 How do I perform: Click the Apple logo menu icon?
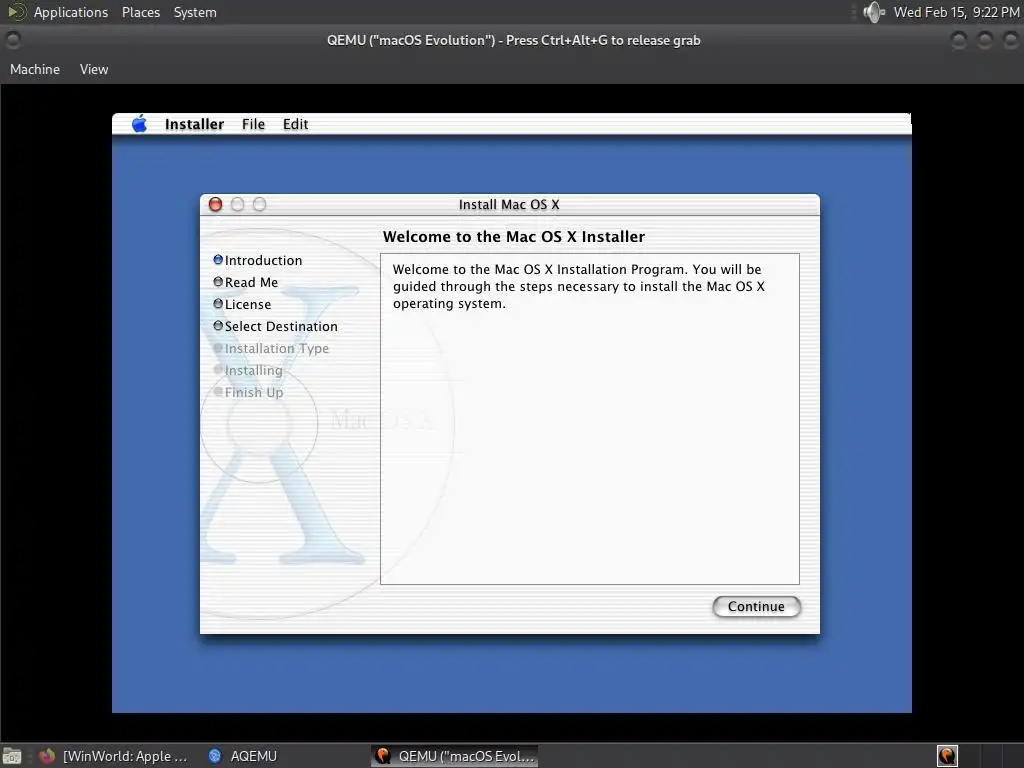coord(139,123)
